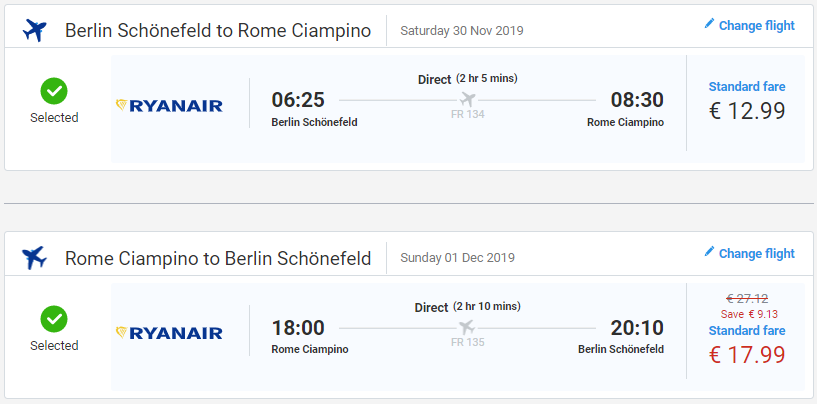Click the grey plane icon above FR 135
Screen dimensions: 817x404
[467, 327]
